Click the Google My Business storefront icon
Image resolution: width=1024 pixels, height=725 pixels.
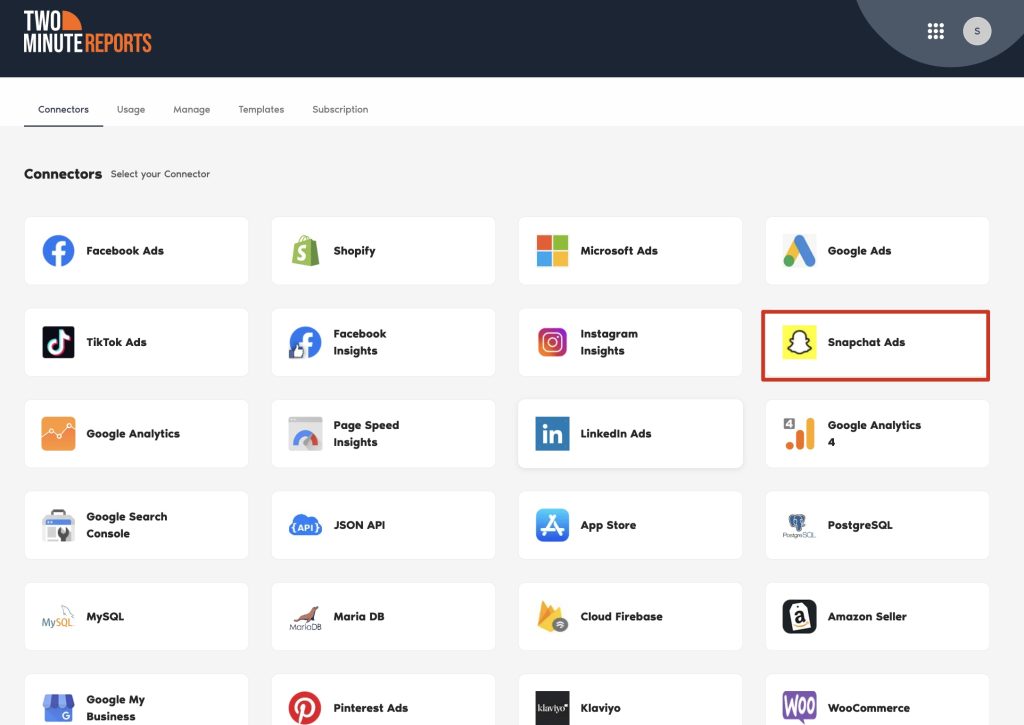click(x=58, y=708)
